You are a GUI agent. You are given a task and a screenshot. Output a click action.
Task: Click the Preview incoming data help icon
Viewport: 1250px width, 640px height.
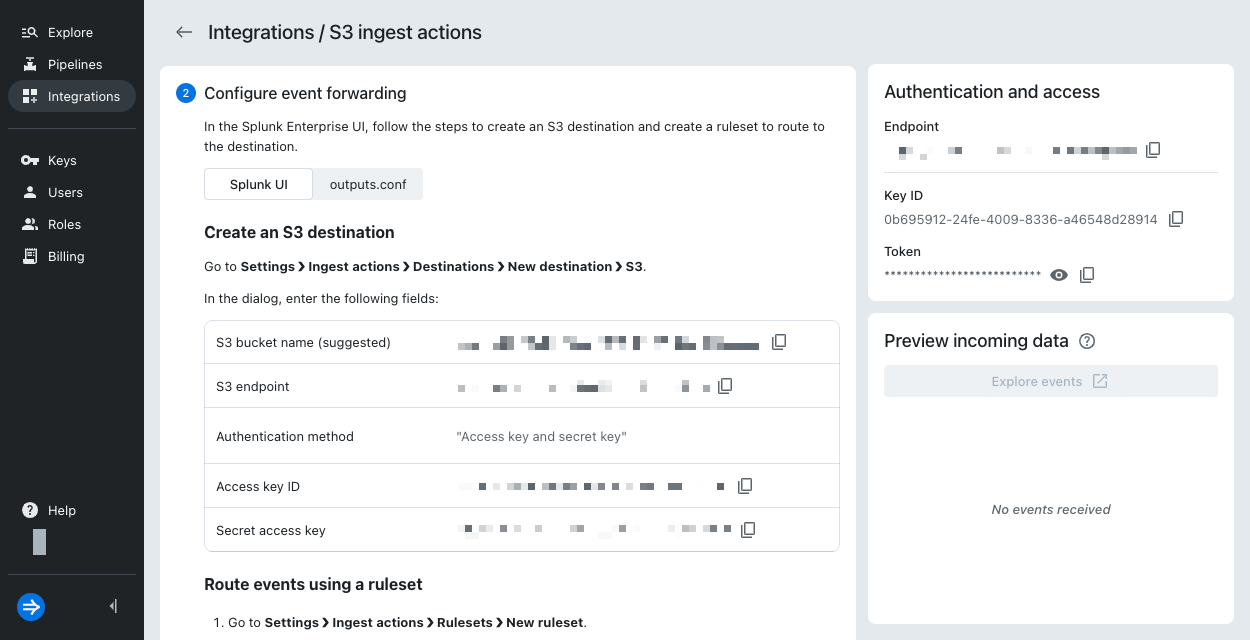coord(1088,341)
